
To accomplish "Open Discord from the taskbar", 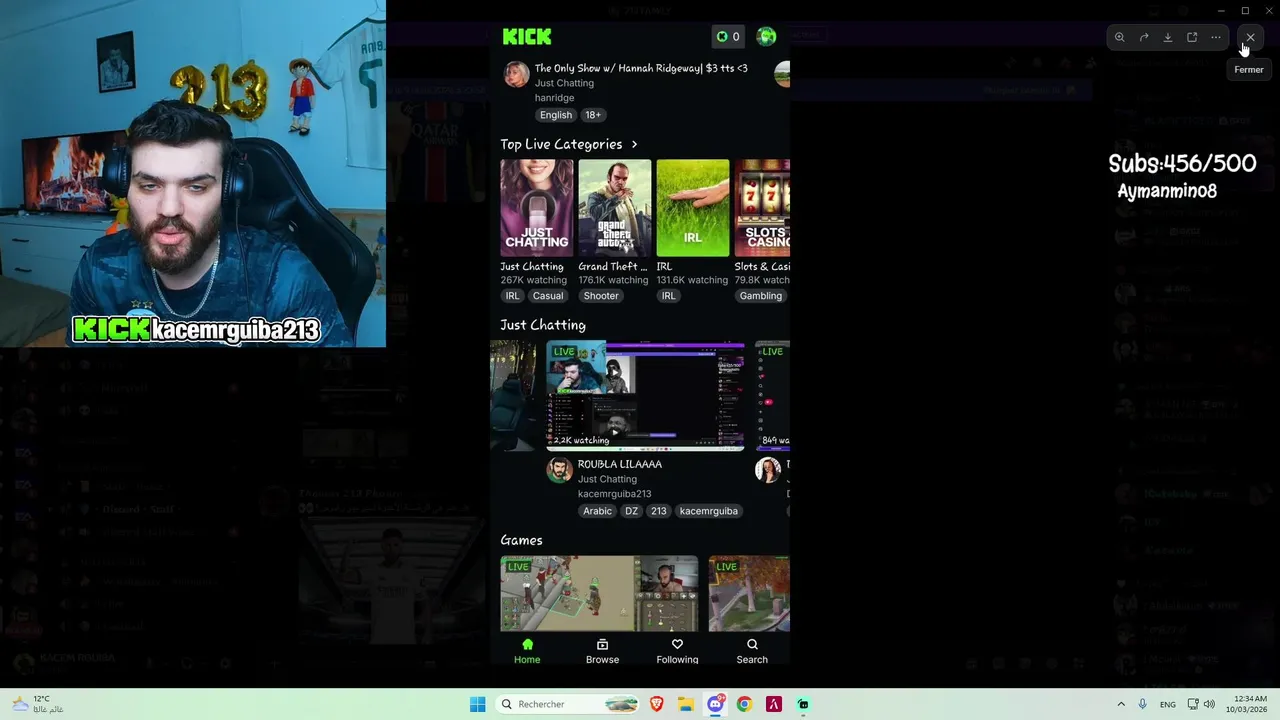I will (x=715, y=704).
